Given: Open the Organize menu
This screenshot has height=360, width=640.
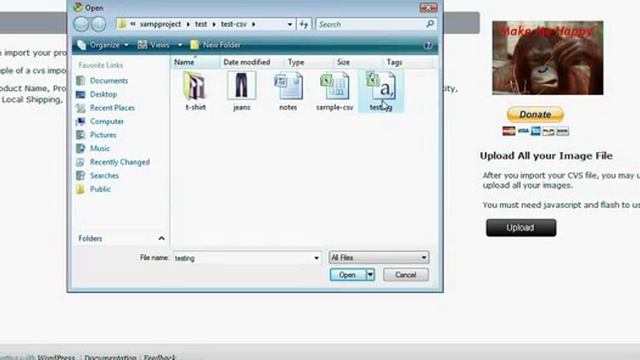Looking at the screenshot, I should pyautogui.click(x=103, y=45).
